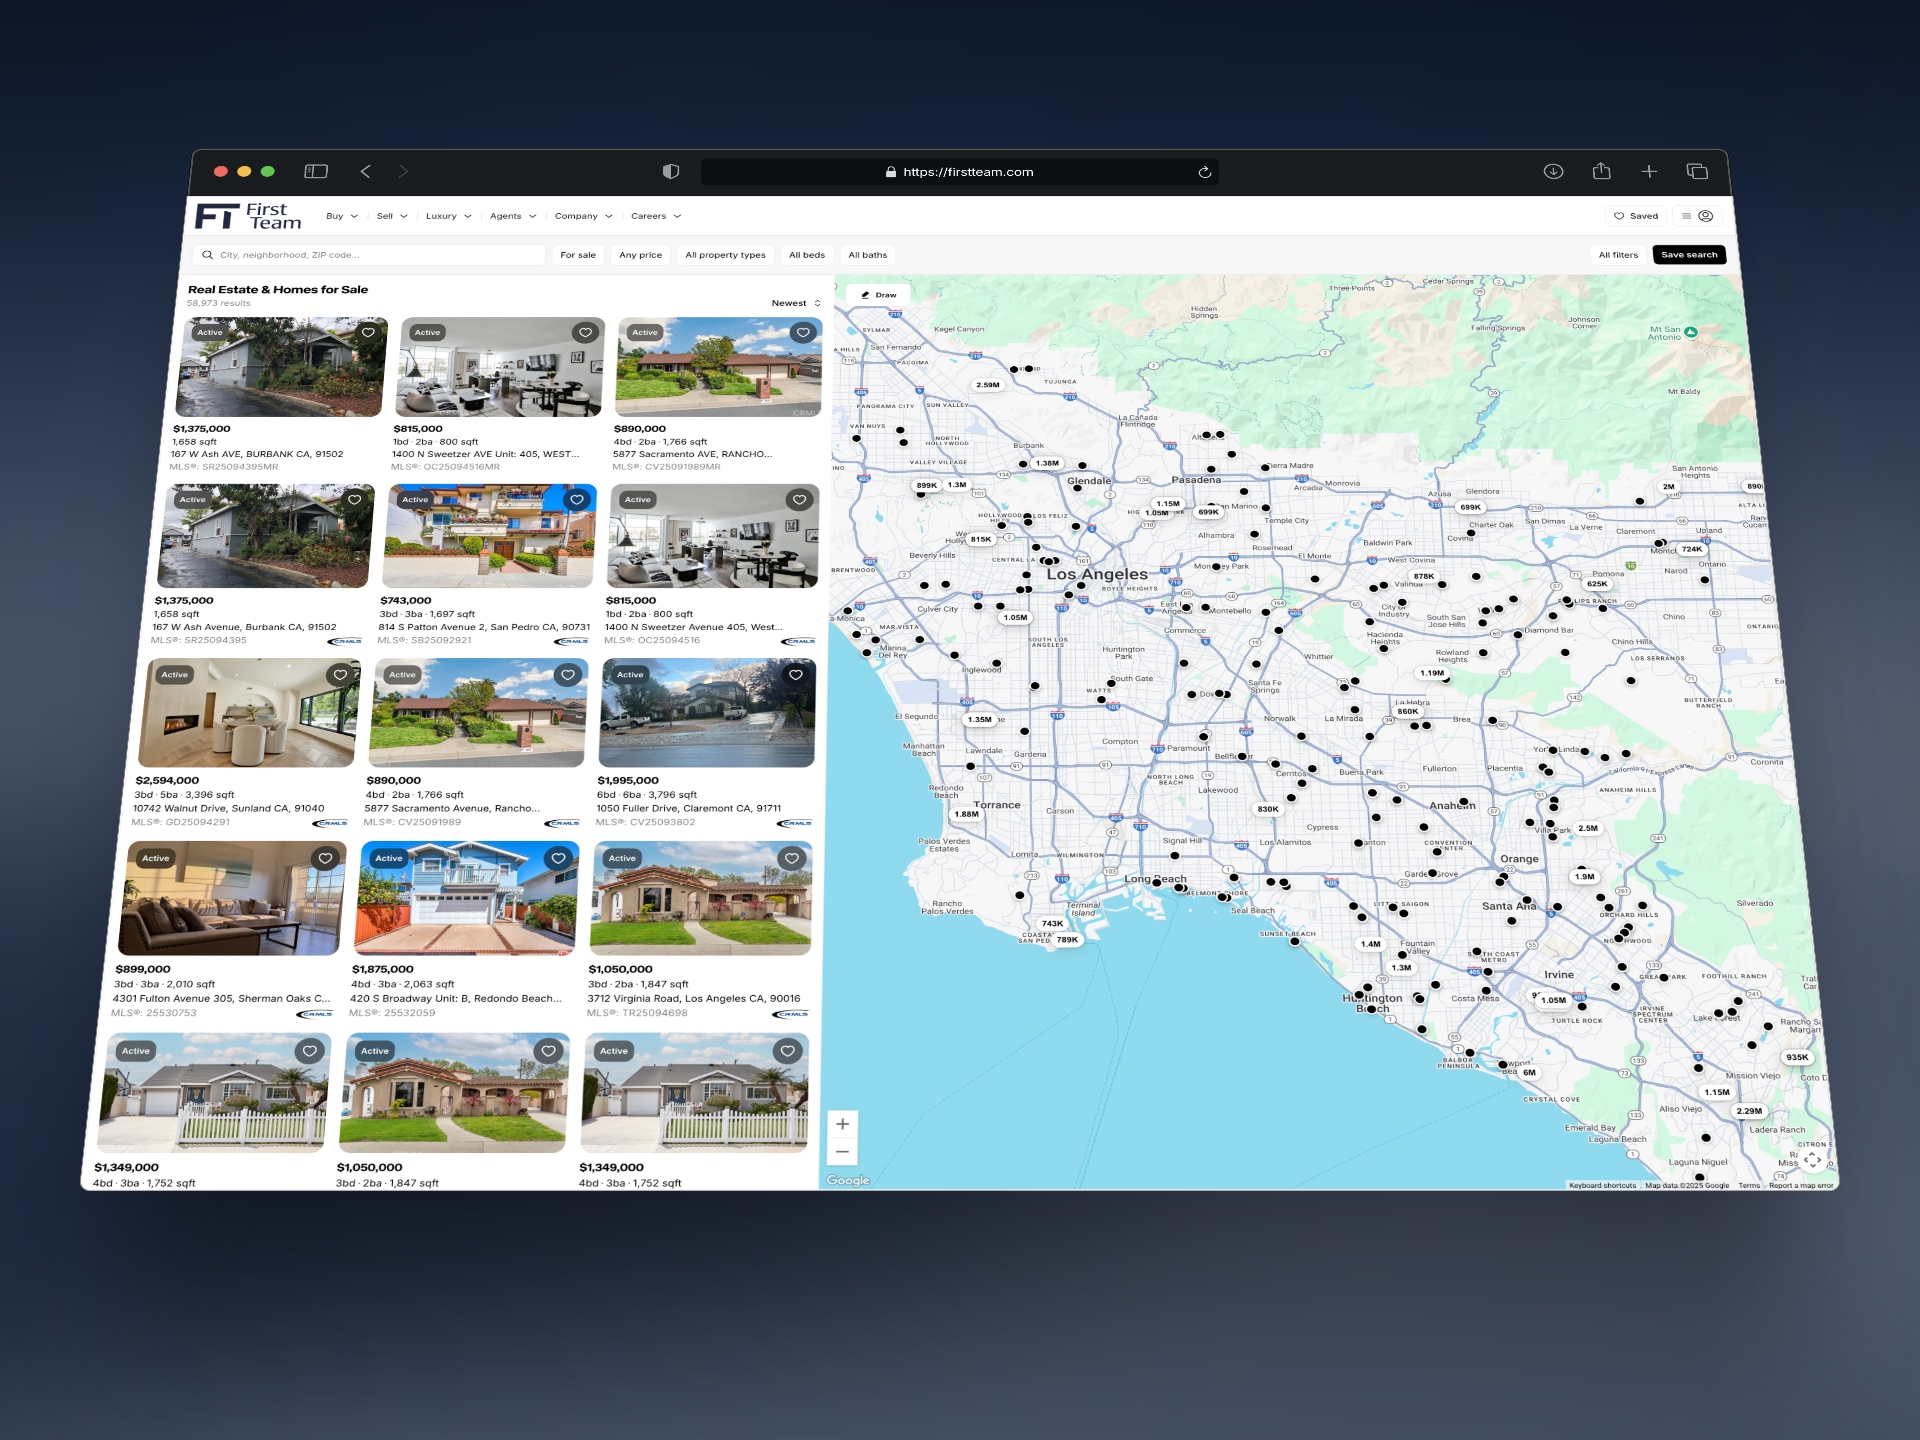Viewport: 1920px width, 1440px height.
Task: Open the Agents menu
Action: point(513,216)
